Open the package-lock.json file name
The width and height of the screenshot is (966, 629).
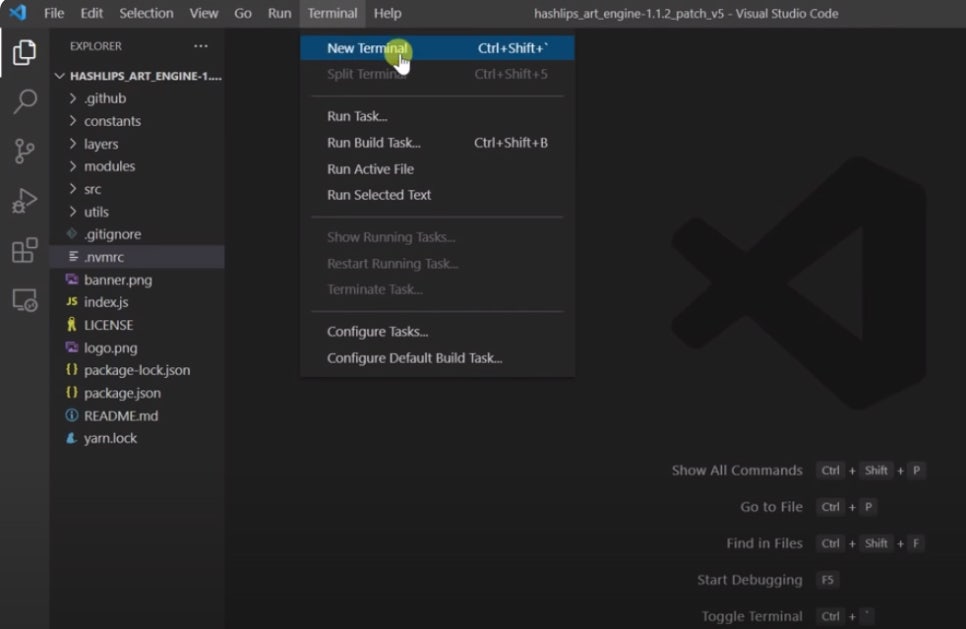coord(137,370)
